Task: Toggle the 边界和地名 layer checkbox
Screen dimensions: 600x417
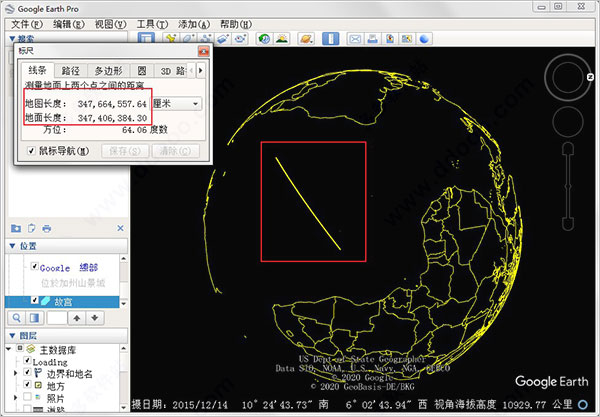Action: [27, 372]
